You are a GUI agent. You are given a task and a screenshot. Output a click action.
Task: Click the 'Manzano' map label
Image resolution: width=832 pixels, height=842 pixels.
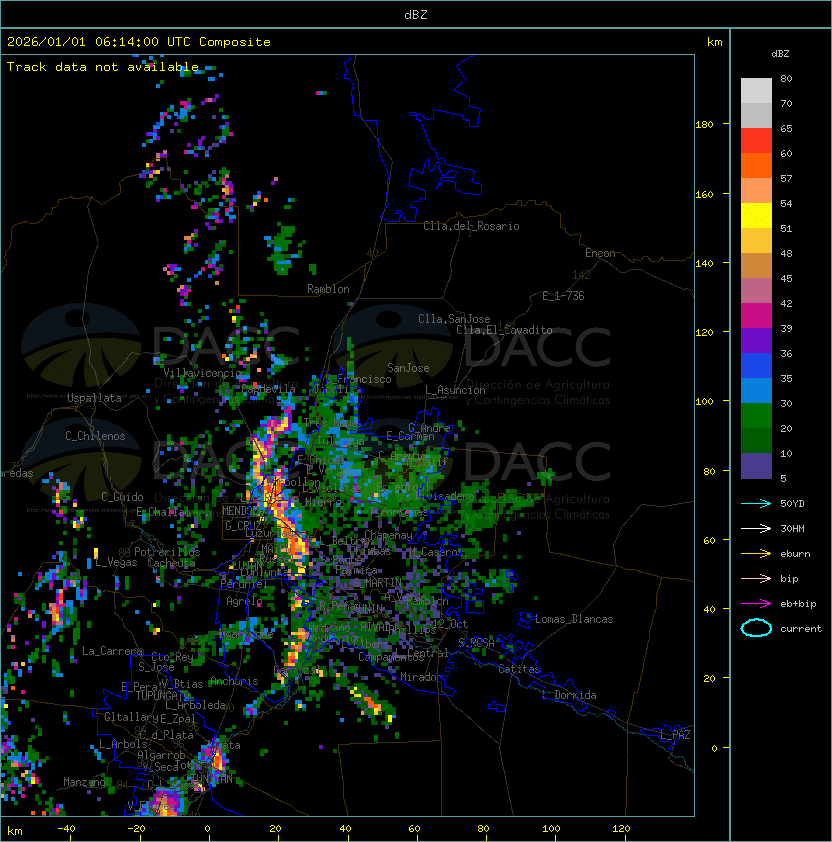pyautogui.click(x=84, y=782)
